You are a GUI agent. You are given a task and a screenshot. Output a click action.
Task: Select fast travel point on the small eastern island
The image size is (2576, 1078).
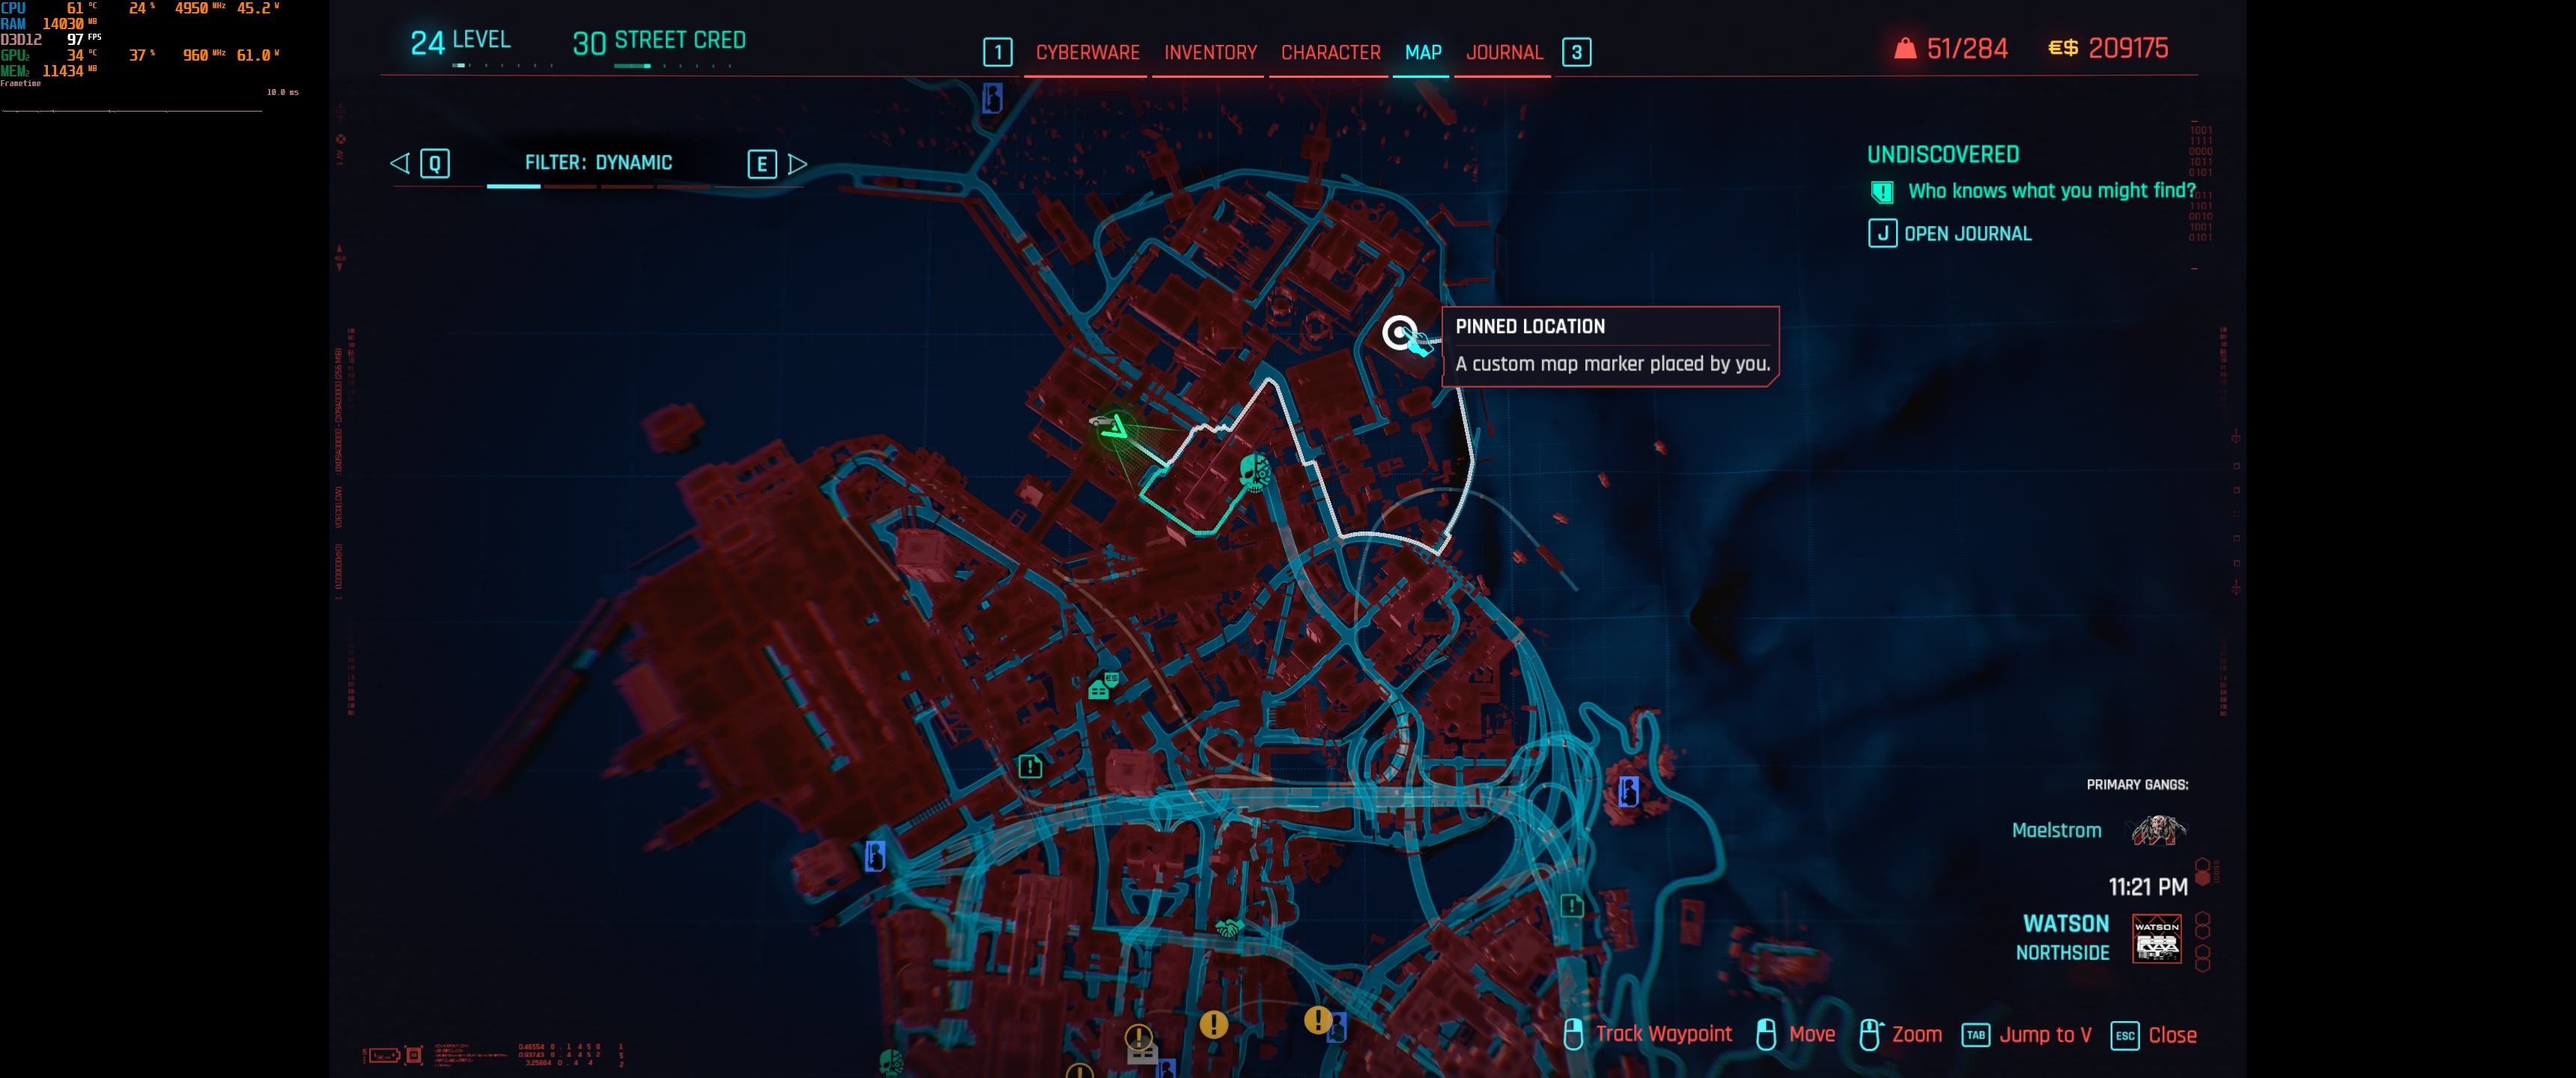(1628, 792)
